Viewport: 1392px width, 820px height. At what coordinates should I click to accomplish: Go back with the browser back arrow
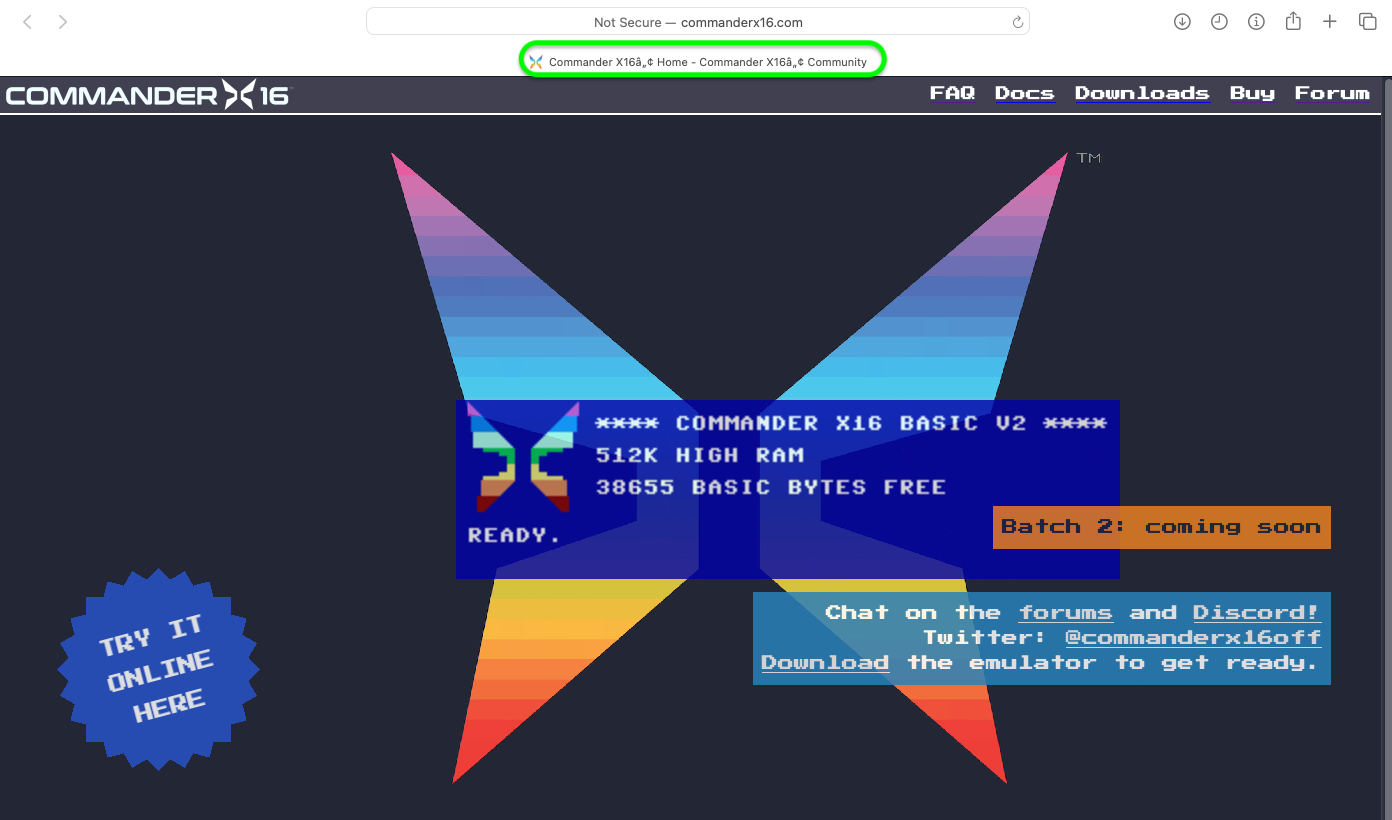(x=28, y=22)
